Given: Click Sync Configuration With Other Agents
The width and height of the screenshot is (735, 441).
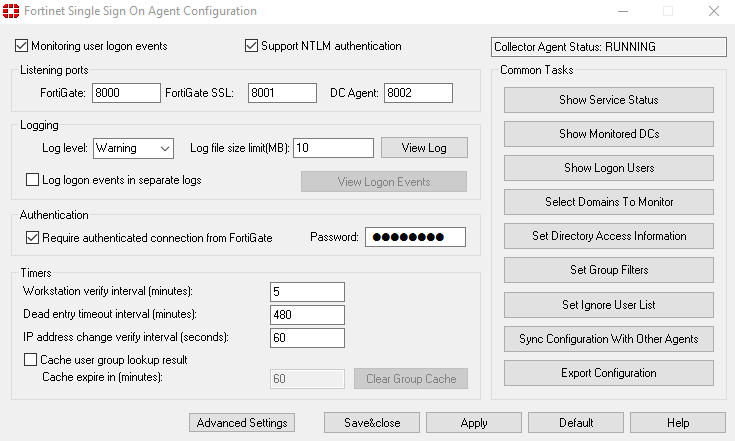Looking at the screenshot, I should 609,339.
